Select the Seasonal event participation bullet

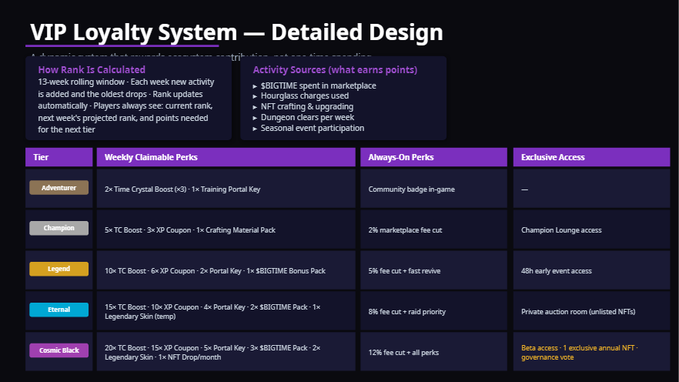point(308,128)
